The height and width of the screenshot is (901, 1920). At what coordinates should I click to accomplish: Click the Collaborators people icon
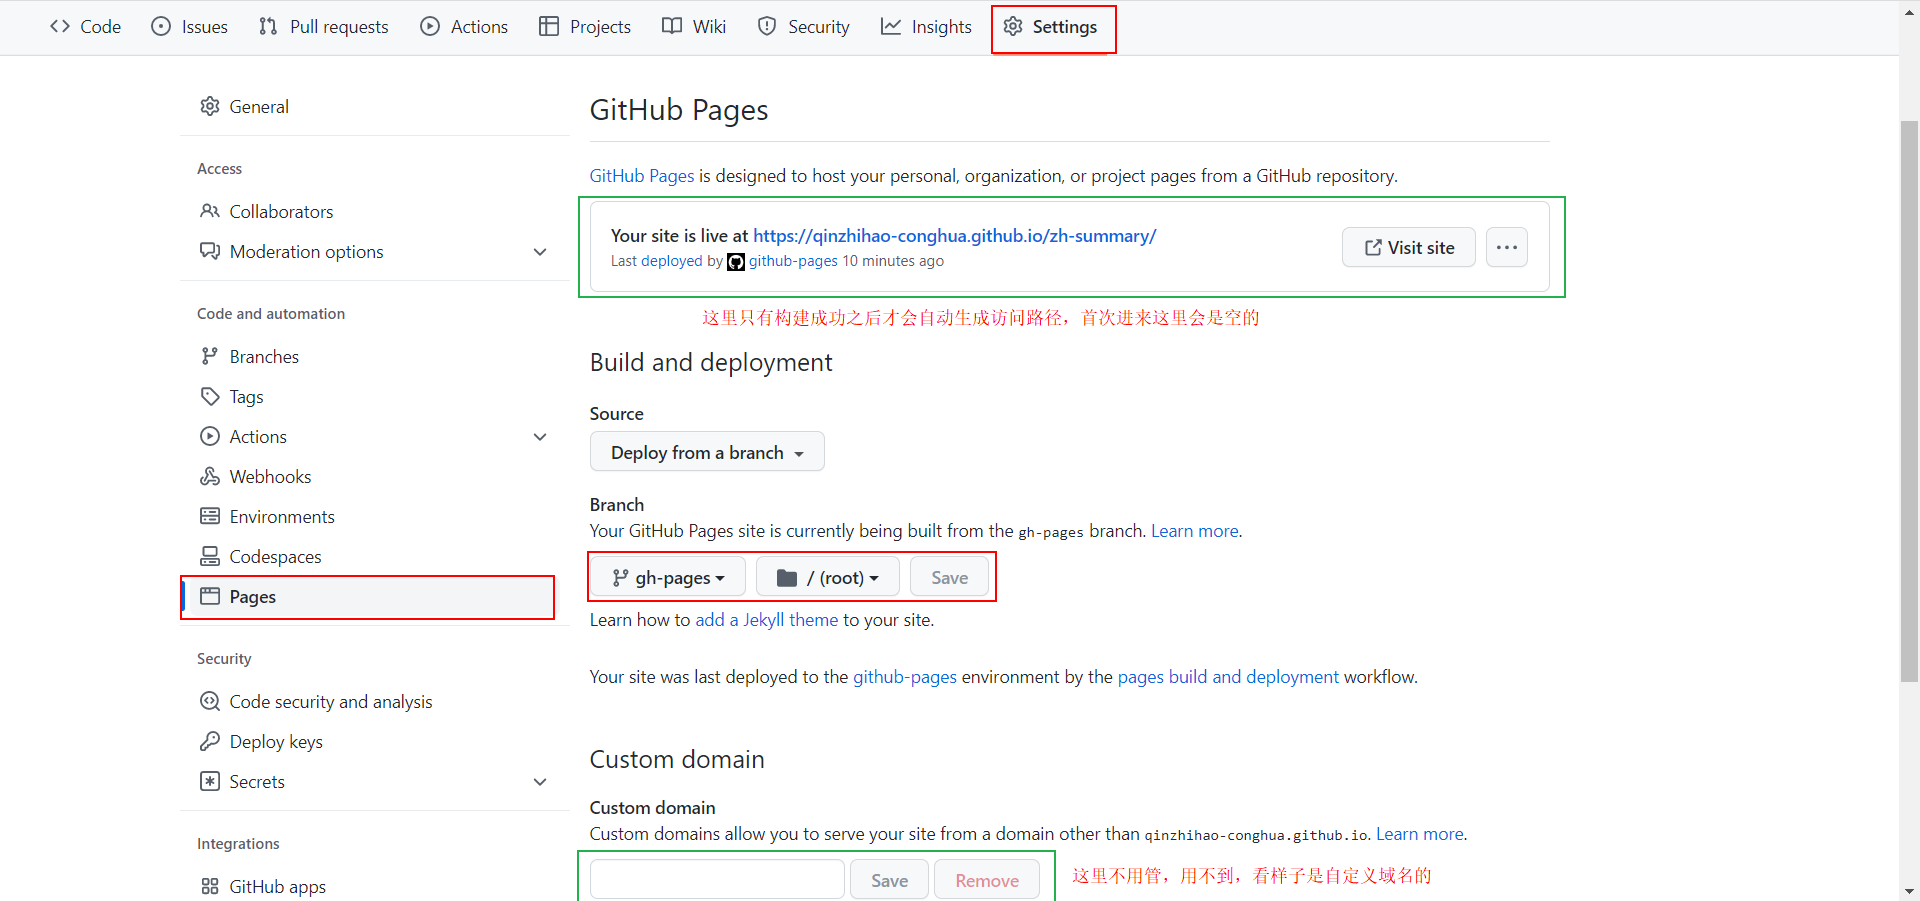point(210,211)
